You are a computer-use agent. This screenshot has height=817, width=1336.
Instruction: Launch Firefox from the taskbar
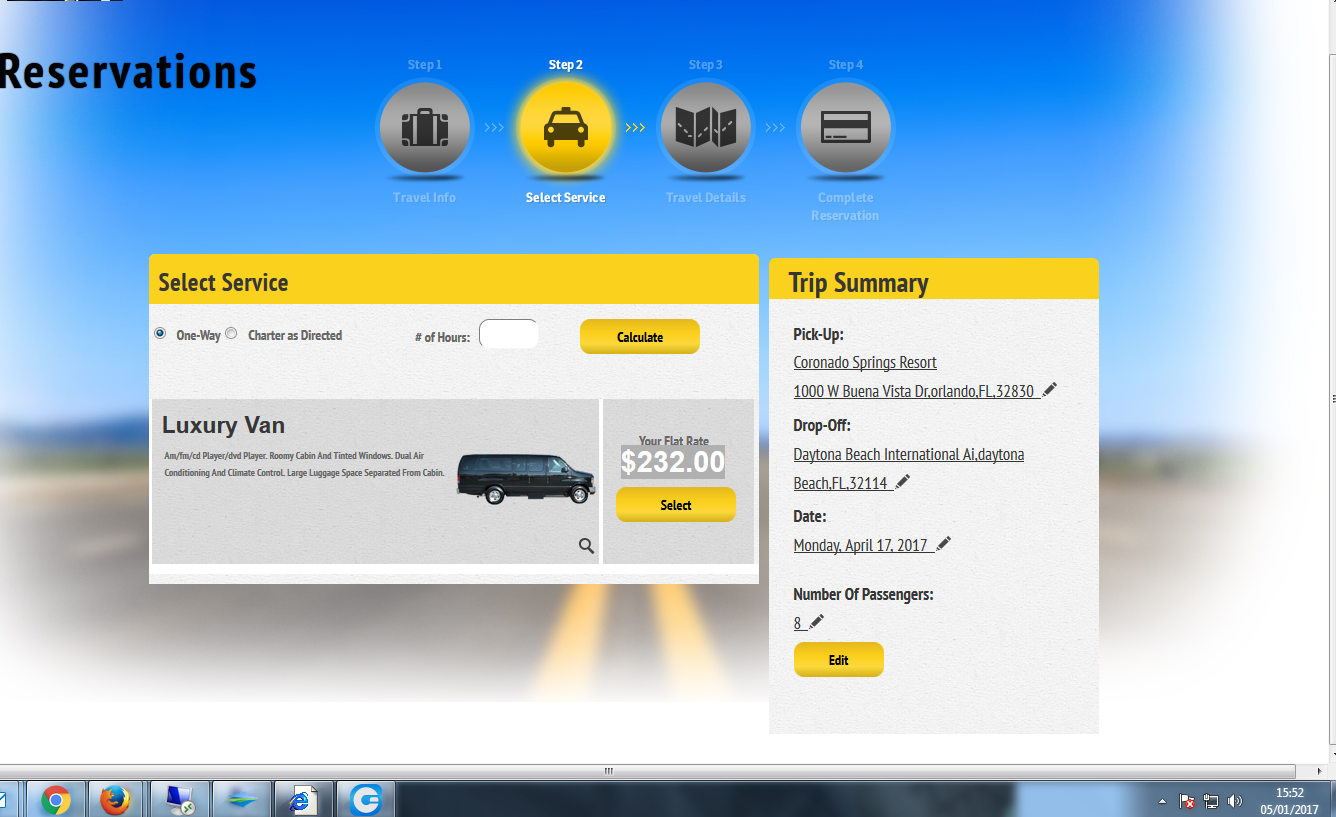(x=116, y=800)
